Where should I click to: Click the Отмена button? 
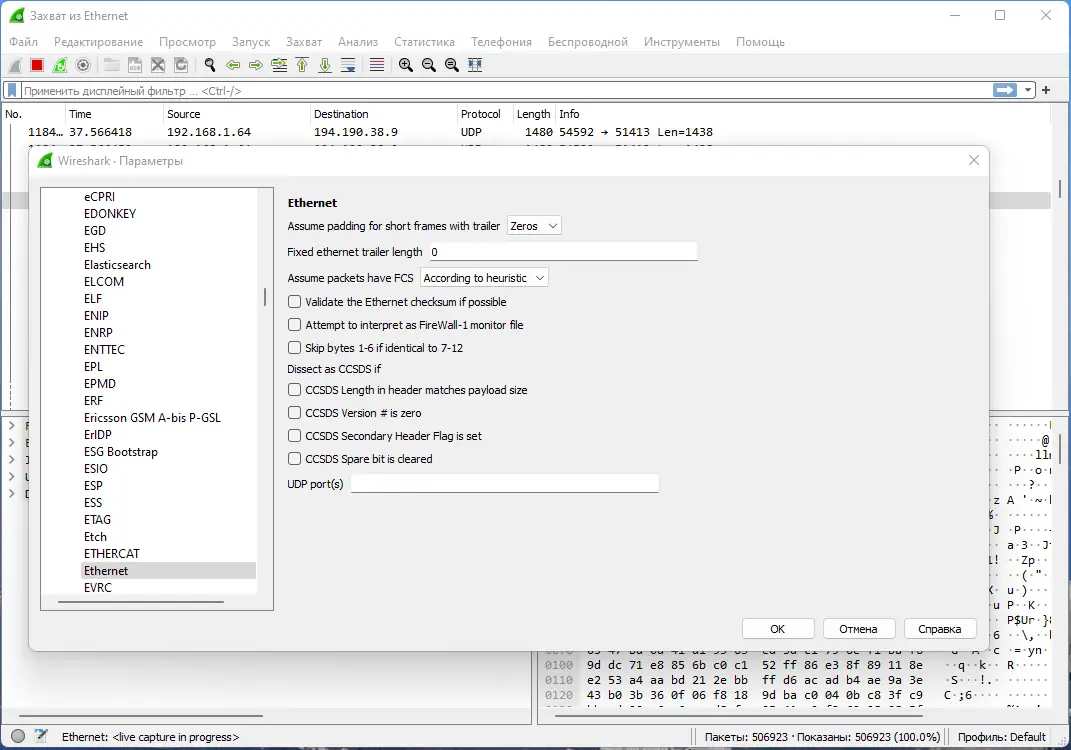point(858,629)
